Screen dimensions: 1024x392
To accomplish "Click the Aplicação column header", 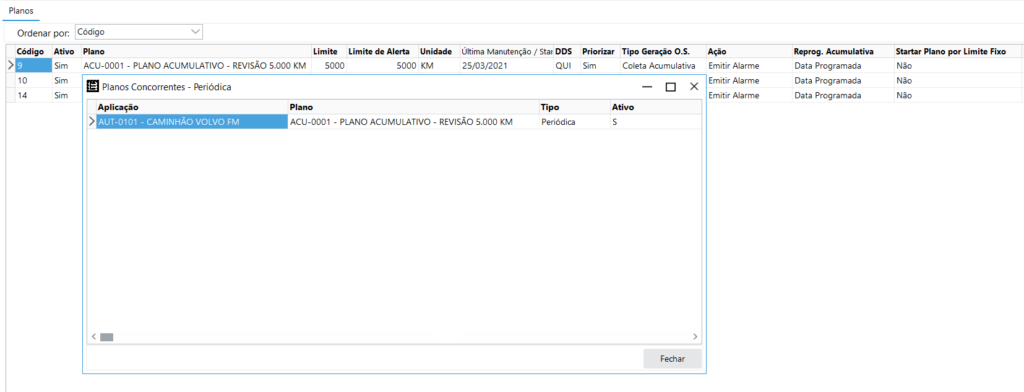I will [192, 107].
